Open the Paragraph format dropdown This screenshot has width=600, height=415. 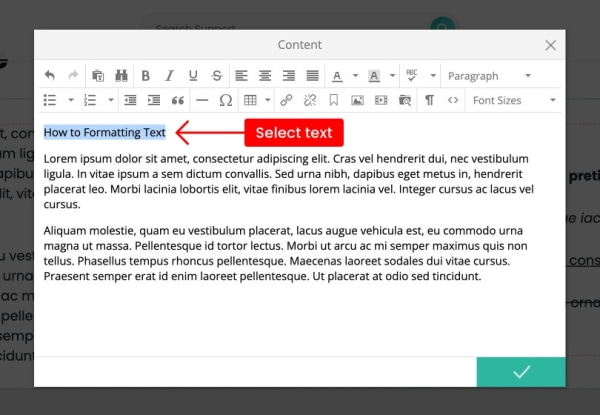[x=490, y=76]
